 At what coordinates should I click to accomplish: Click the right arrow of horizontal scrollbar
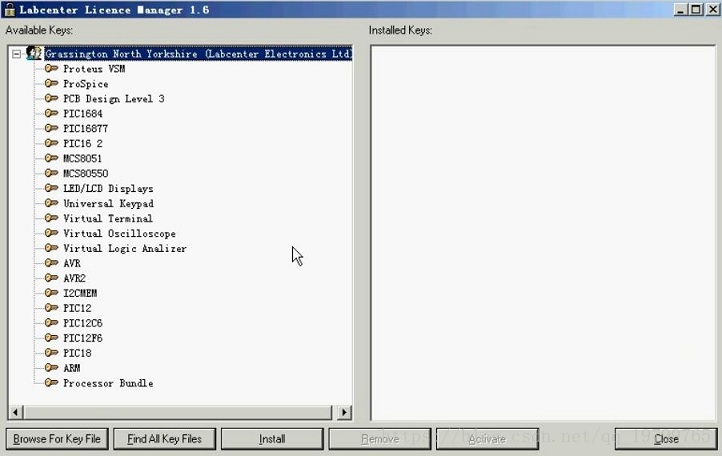[344, 412]
